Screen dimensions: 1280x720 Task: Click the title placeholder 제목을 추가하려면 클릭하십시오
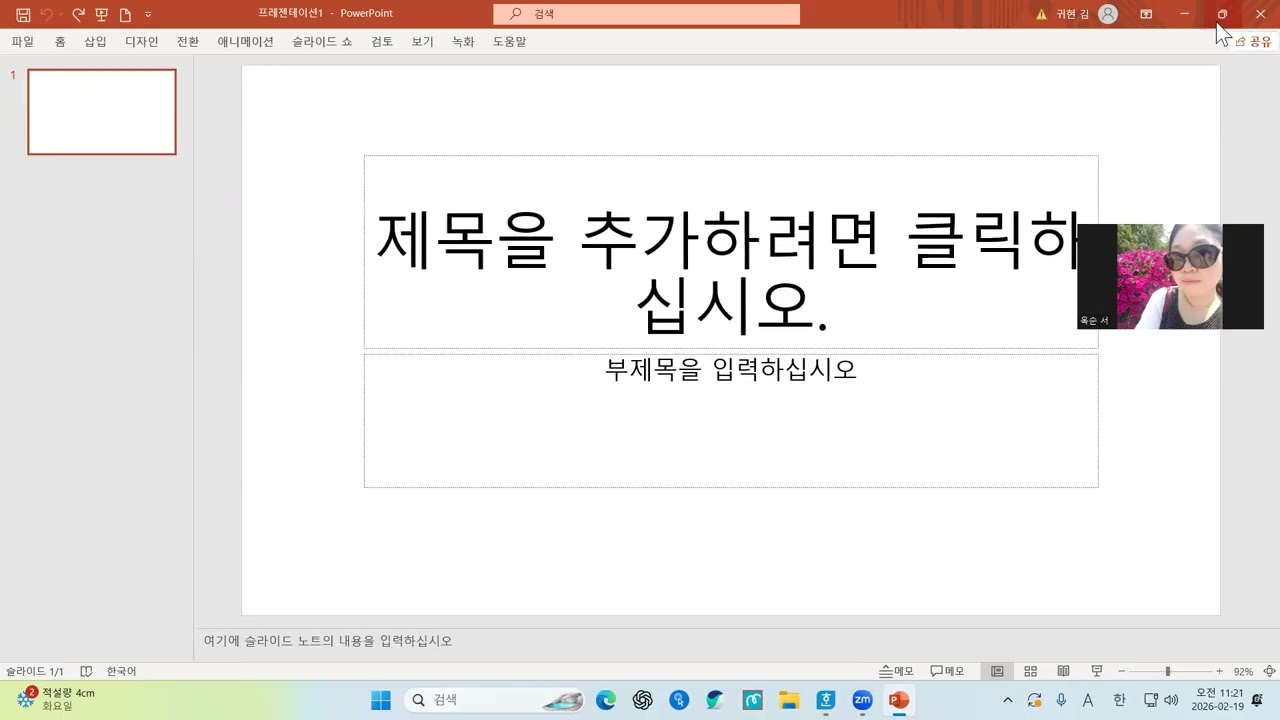pos(731,252)
